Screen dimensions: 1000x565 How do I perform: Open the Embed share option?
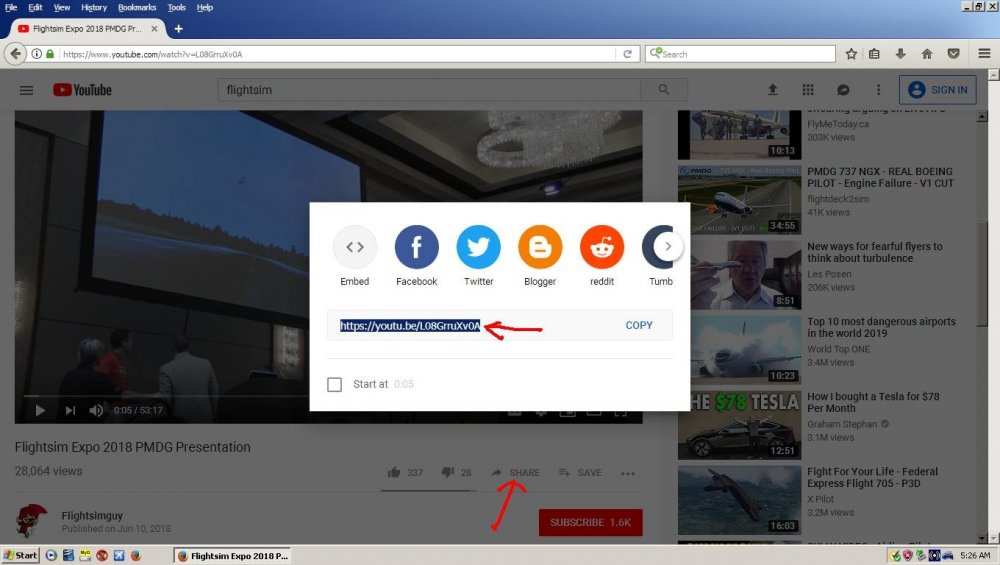[x=355, y=247]
